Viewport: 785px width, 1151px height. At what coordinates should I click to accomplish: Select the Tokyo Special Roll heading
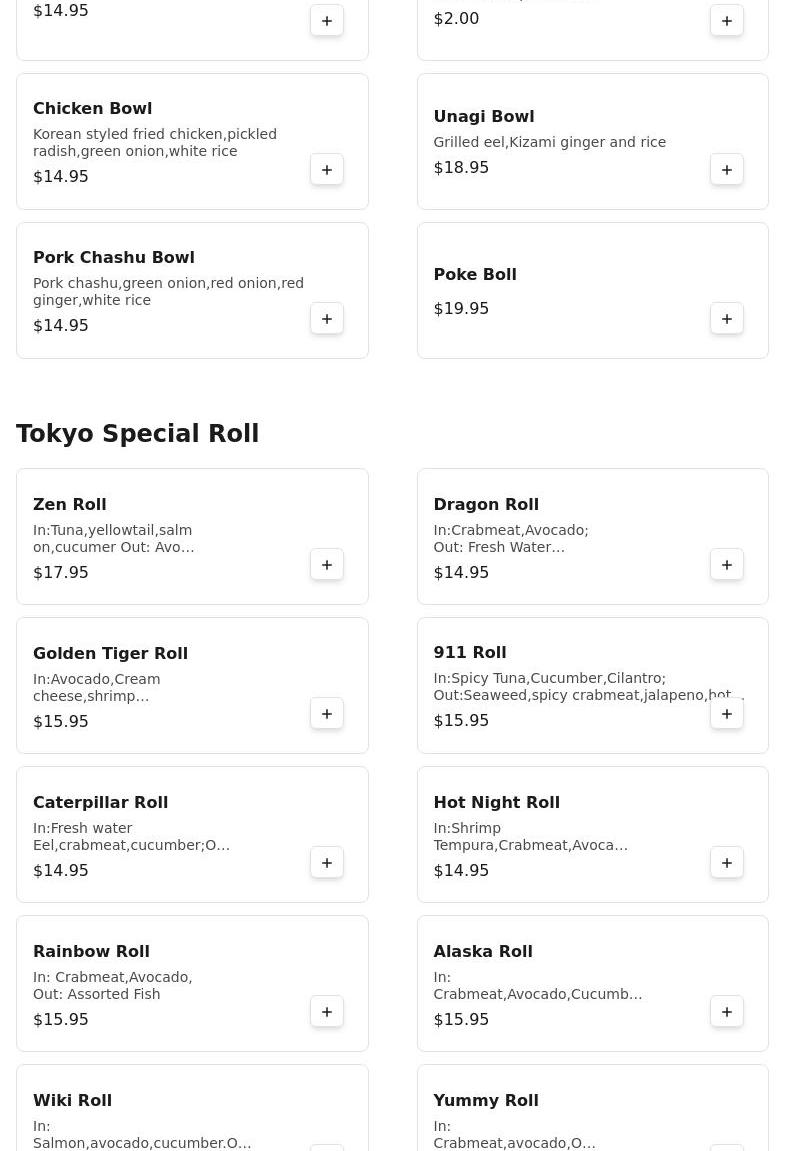click(137, 434)
